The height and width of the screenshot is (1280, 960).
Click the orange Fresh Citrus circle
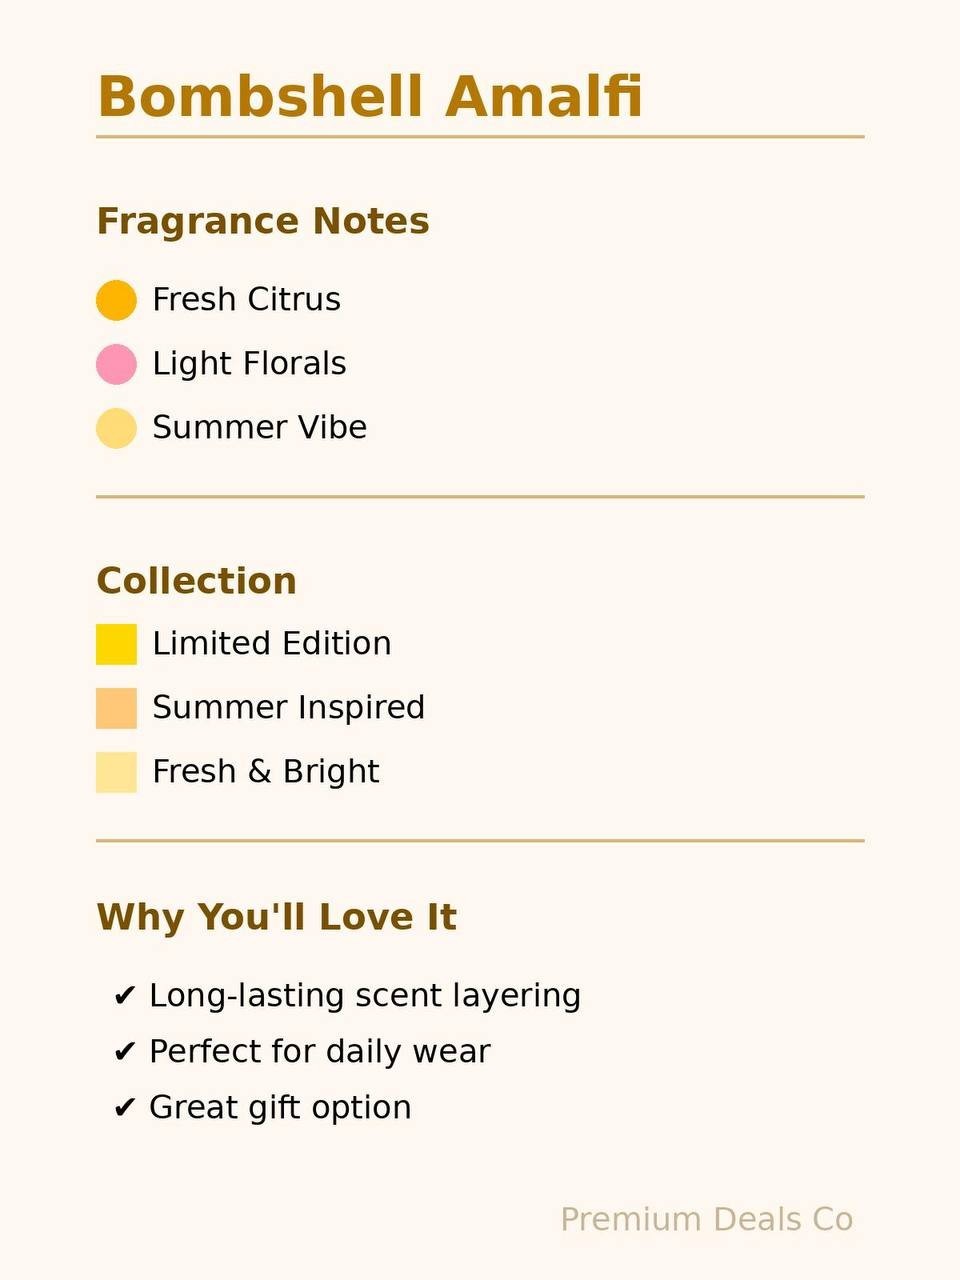(116, 300)
